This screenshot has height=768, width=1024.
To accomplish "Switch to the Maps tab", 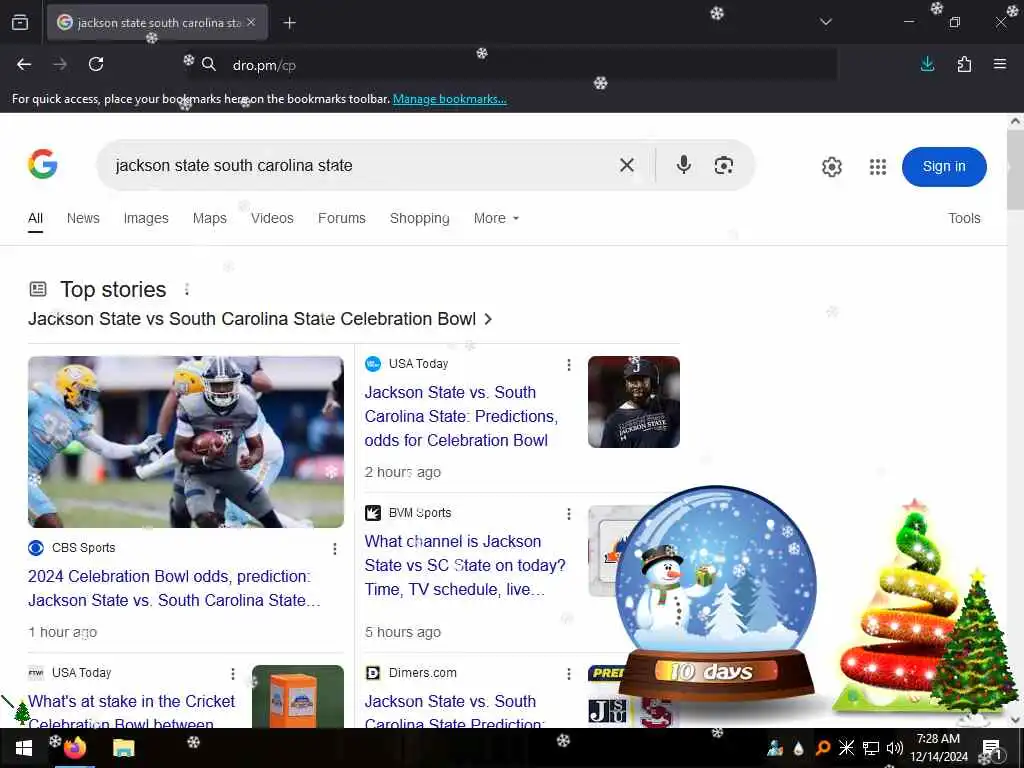I will click(210, 218).
